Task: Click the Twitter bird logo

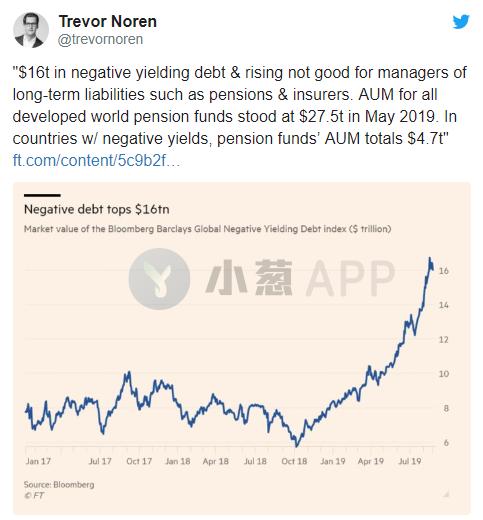Action: (461, 22)
